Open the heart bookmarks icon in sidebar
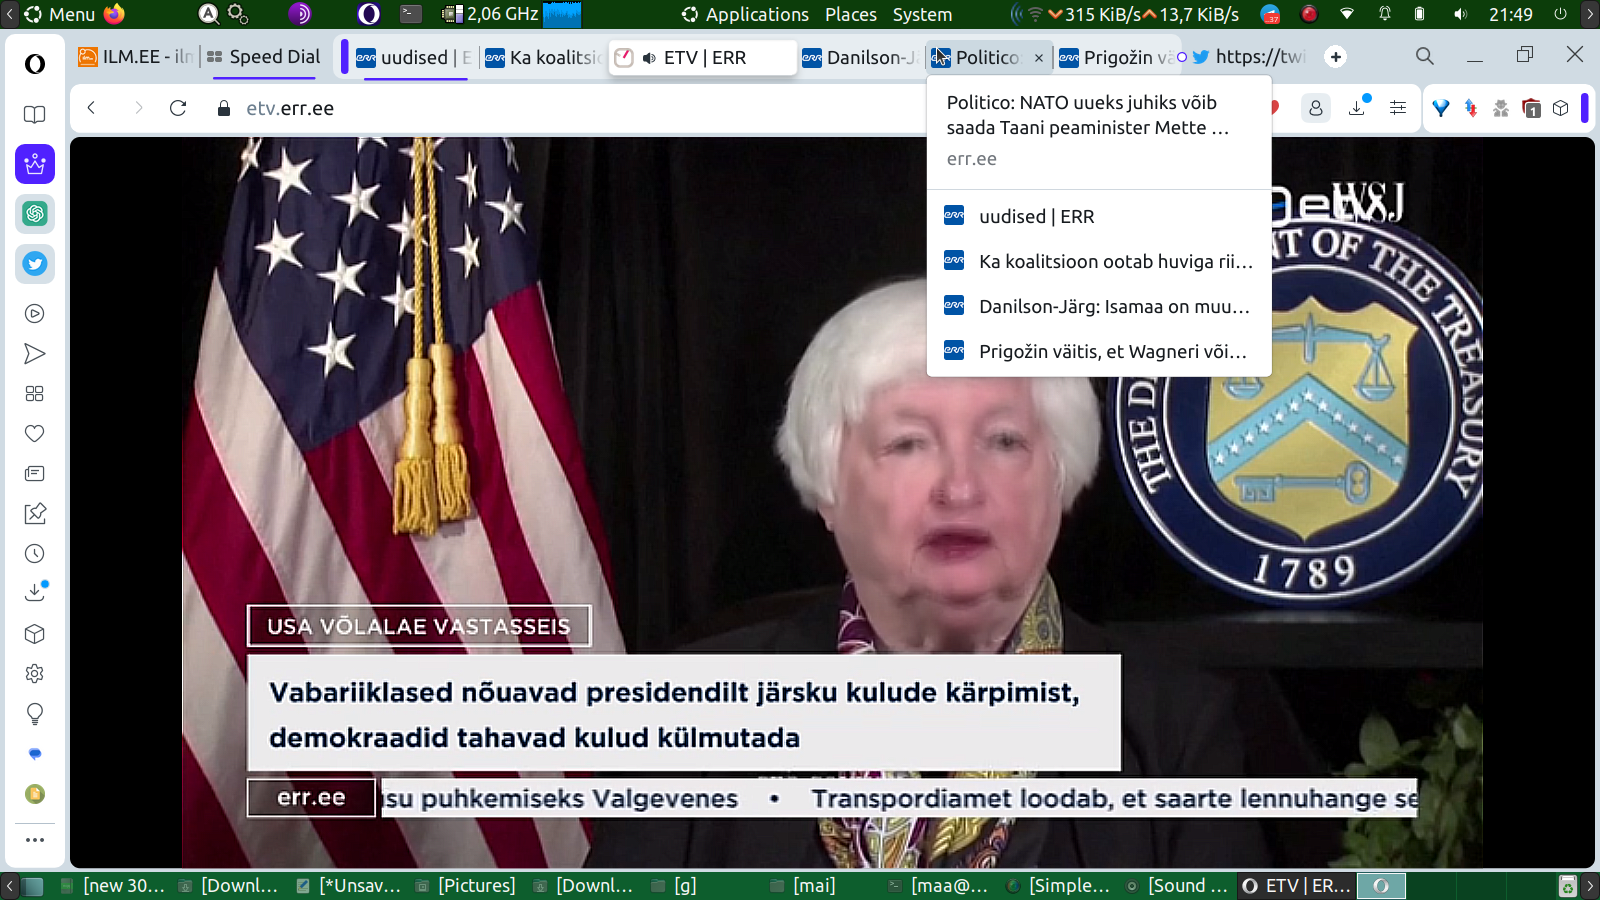The width and height of the screenshot is (1600, 900). 35,434
